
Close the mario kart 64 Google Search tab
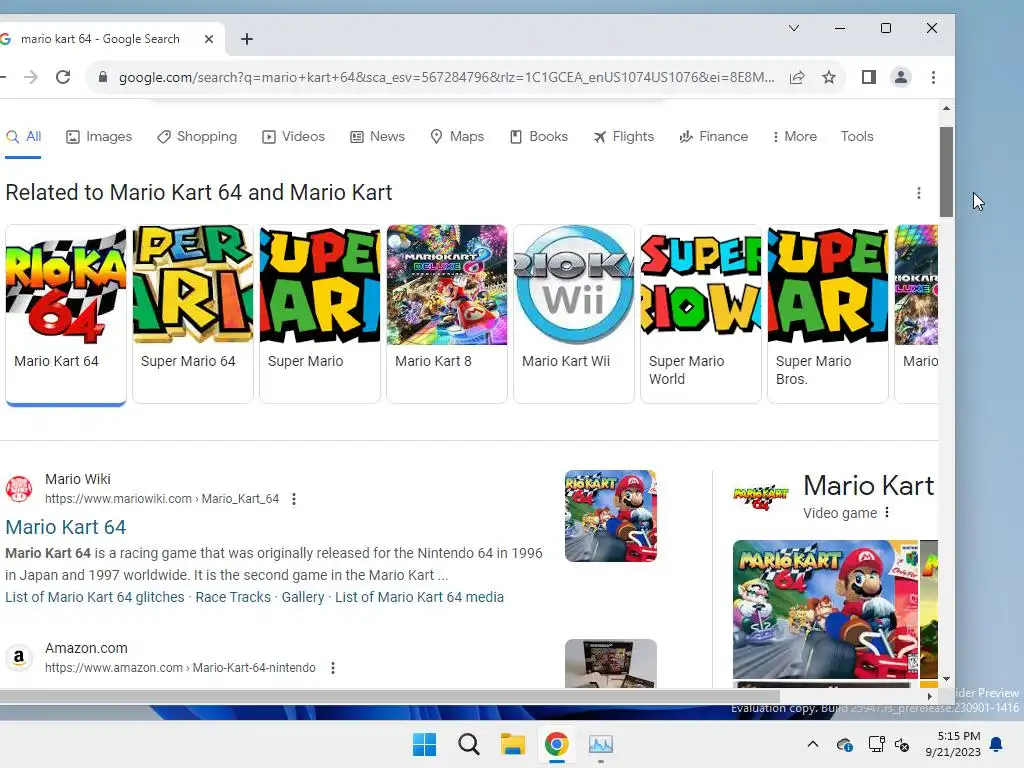click(x=209, y=39)
